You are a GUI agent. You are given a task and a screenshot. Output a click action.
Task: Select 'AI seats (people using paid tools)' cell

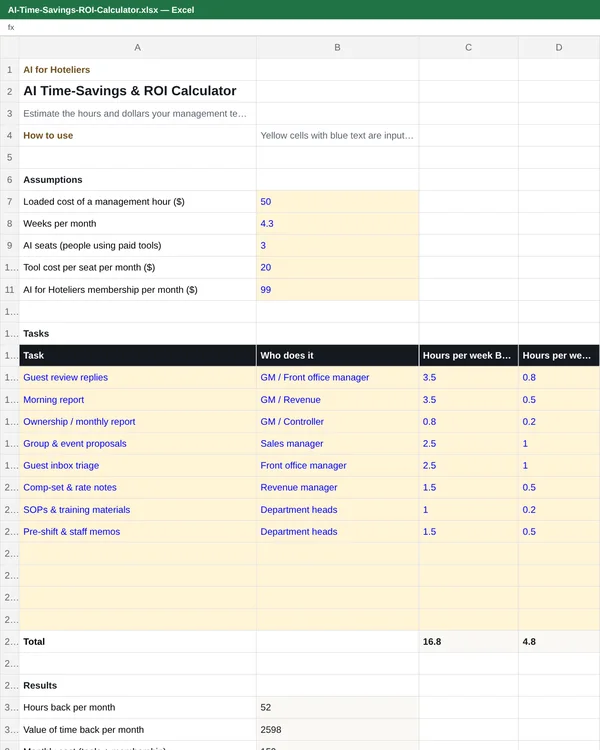(137, 245)
